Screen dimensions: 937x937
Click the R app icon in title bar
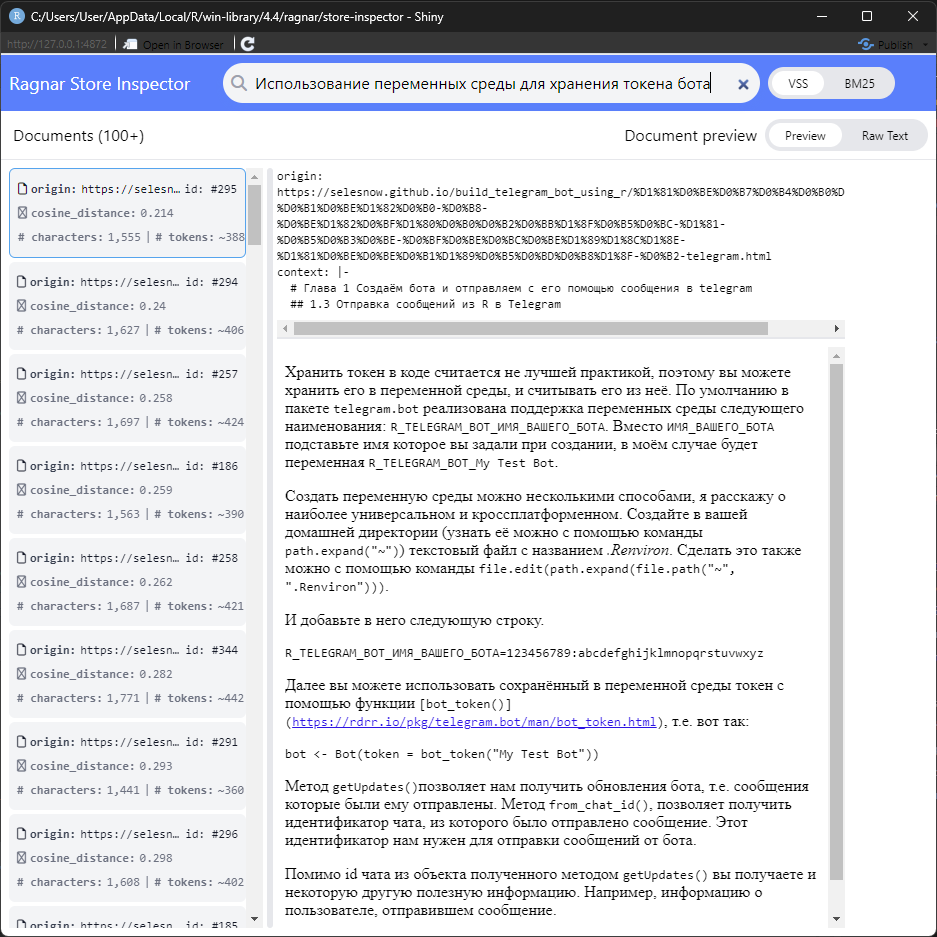[x=16, y=16]
